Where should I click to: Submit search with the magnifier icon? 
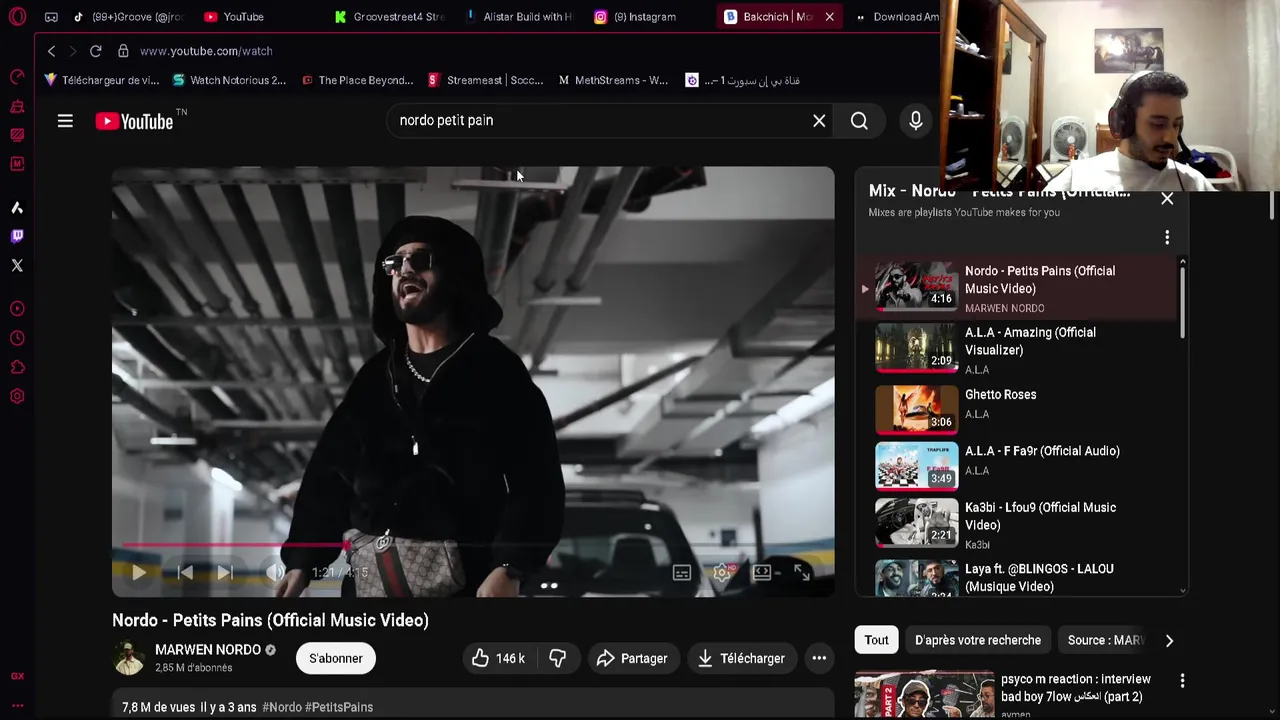pyautogui.click(x=859, y=121)
